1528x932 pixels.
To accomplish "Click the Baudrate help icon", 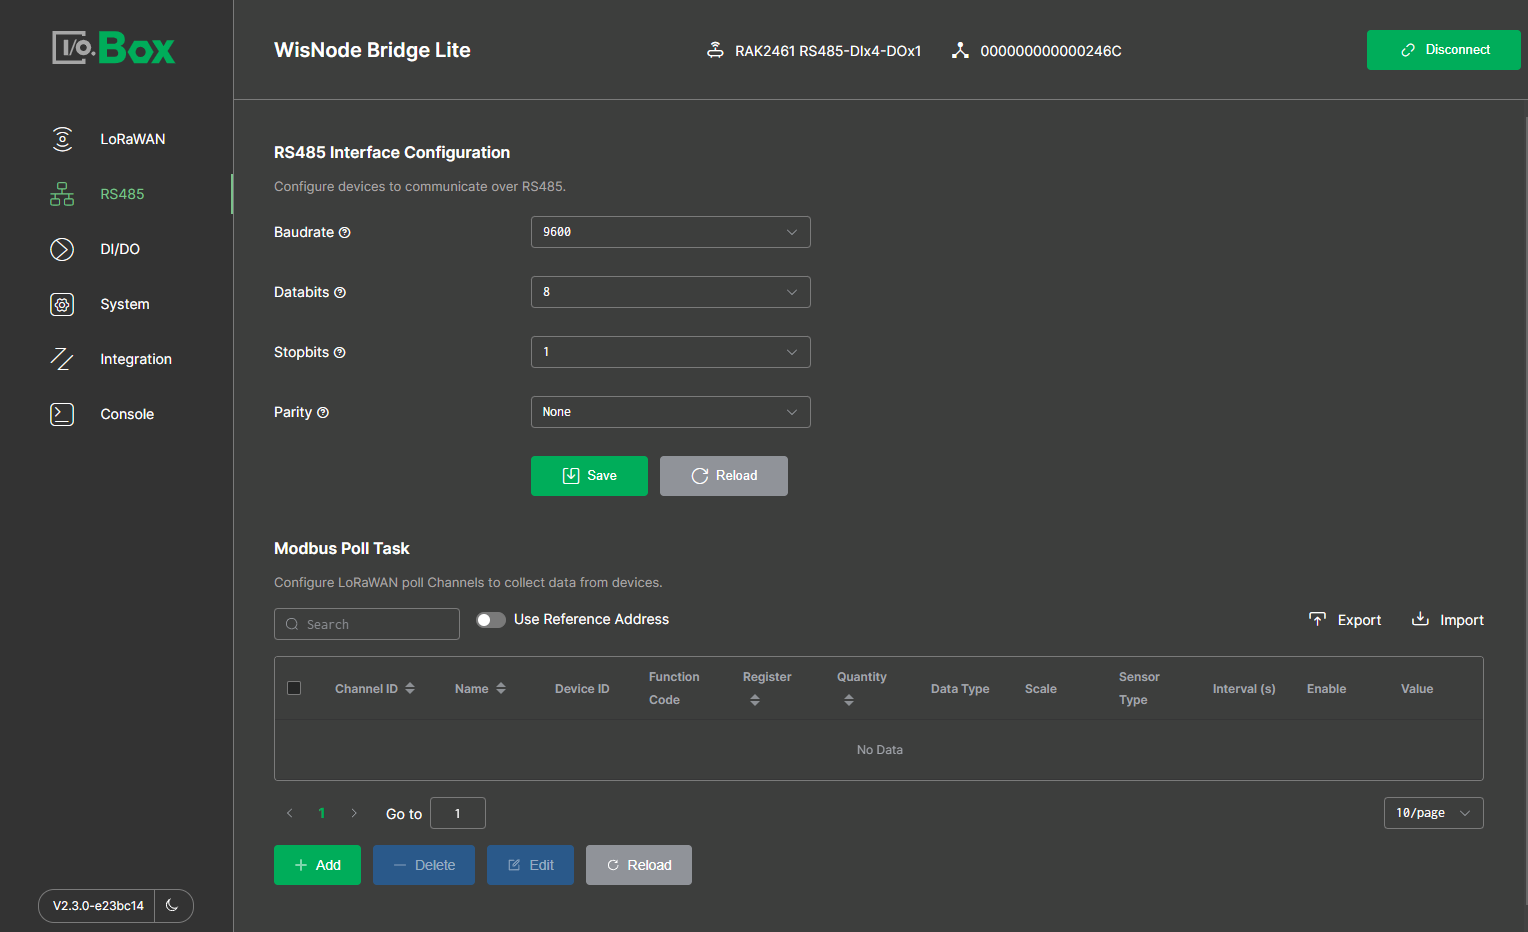I will (345, 231).
